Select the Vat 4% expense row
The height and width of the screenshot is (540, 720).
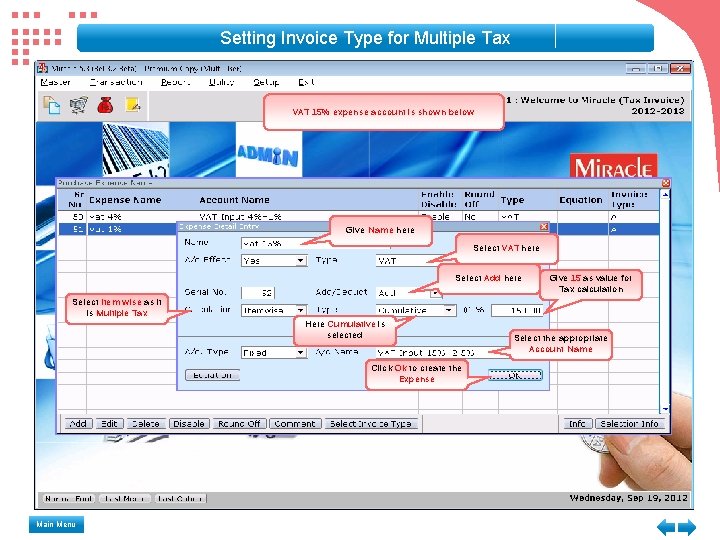pos(358,217)
